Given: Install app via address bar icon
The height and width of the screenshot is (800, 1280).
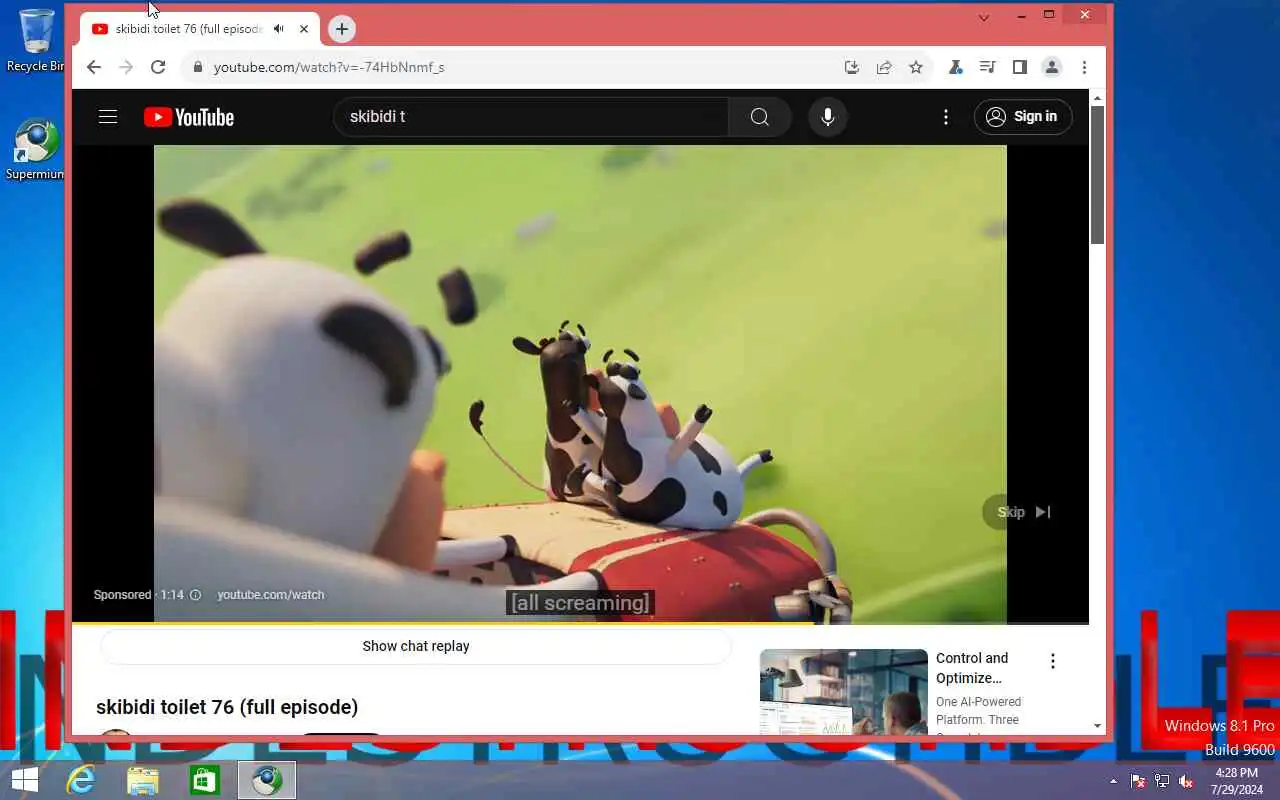Looking at the screenshot, I should (852, 67).
